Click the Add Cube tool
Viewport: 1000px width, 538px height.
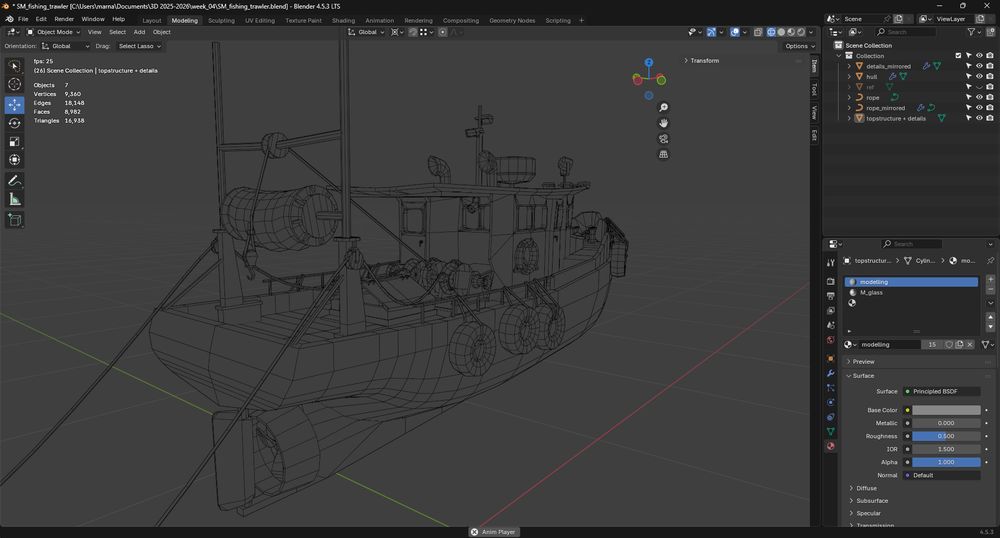(x=14, y=220)
